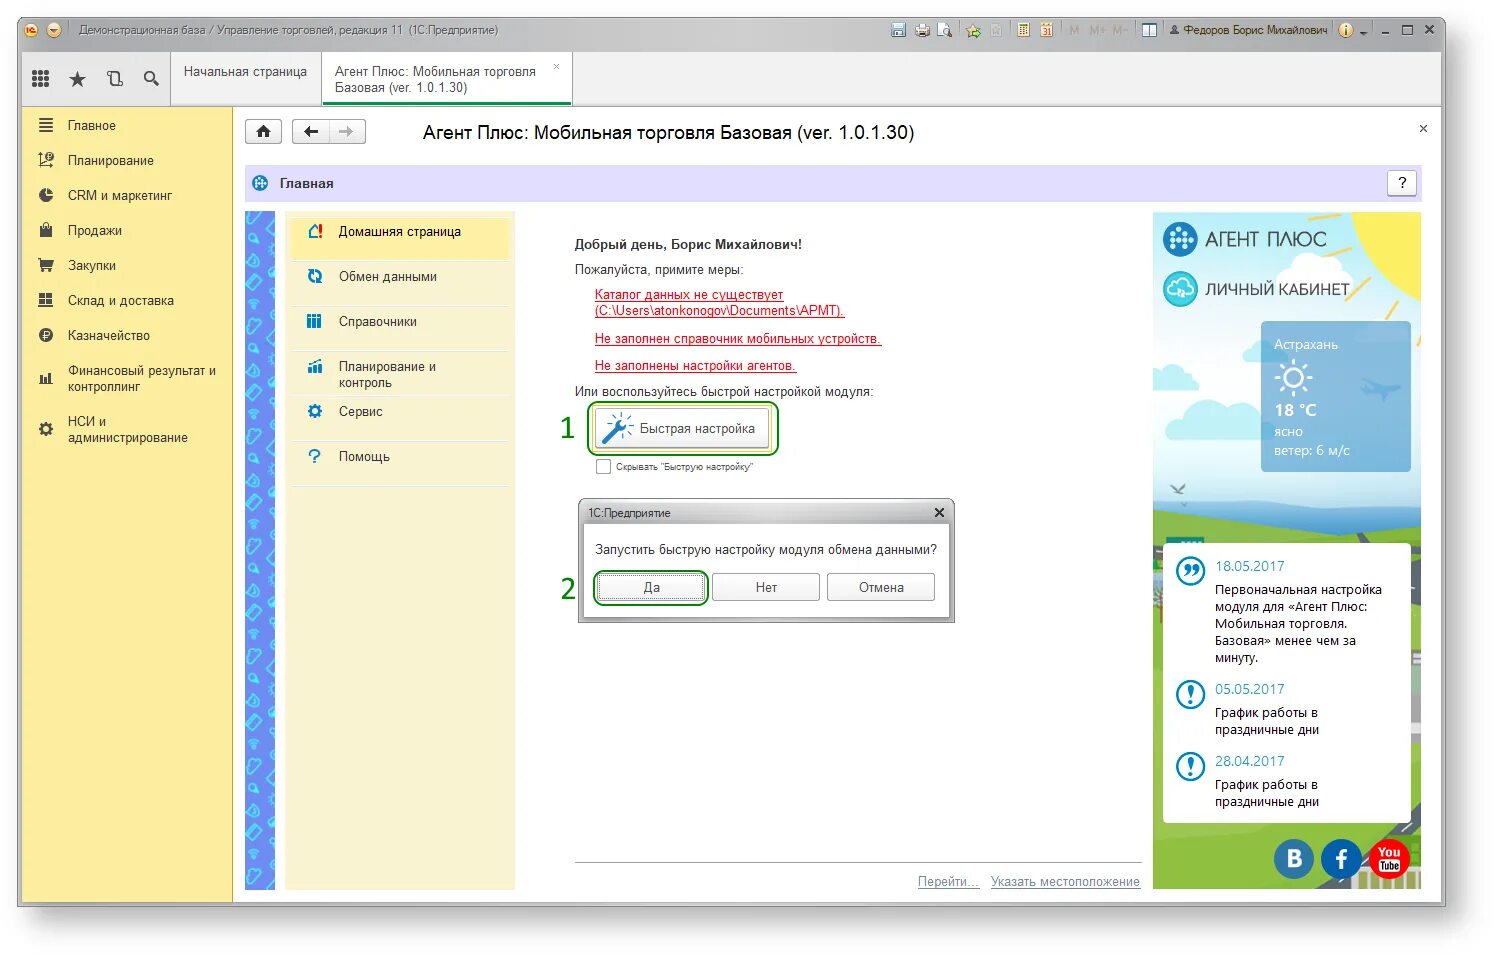Screen dimensions: 1494x955
Task: Click Каталог данных не существует warning link
Action: (x=719, y=303)
